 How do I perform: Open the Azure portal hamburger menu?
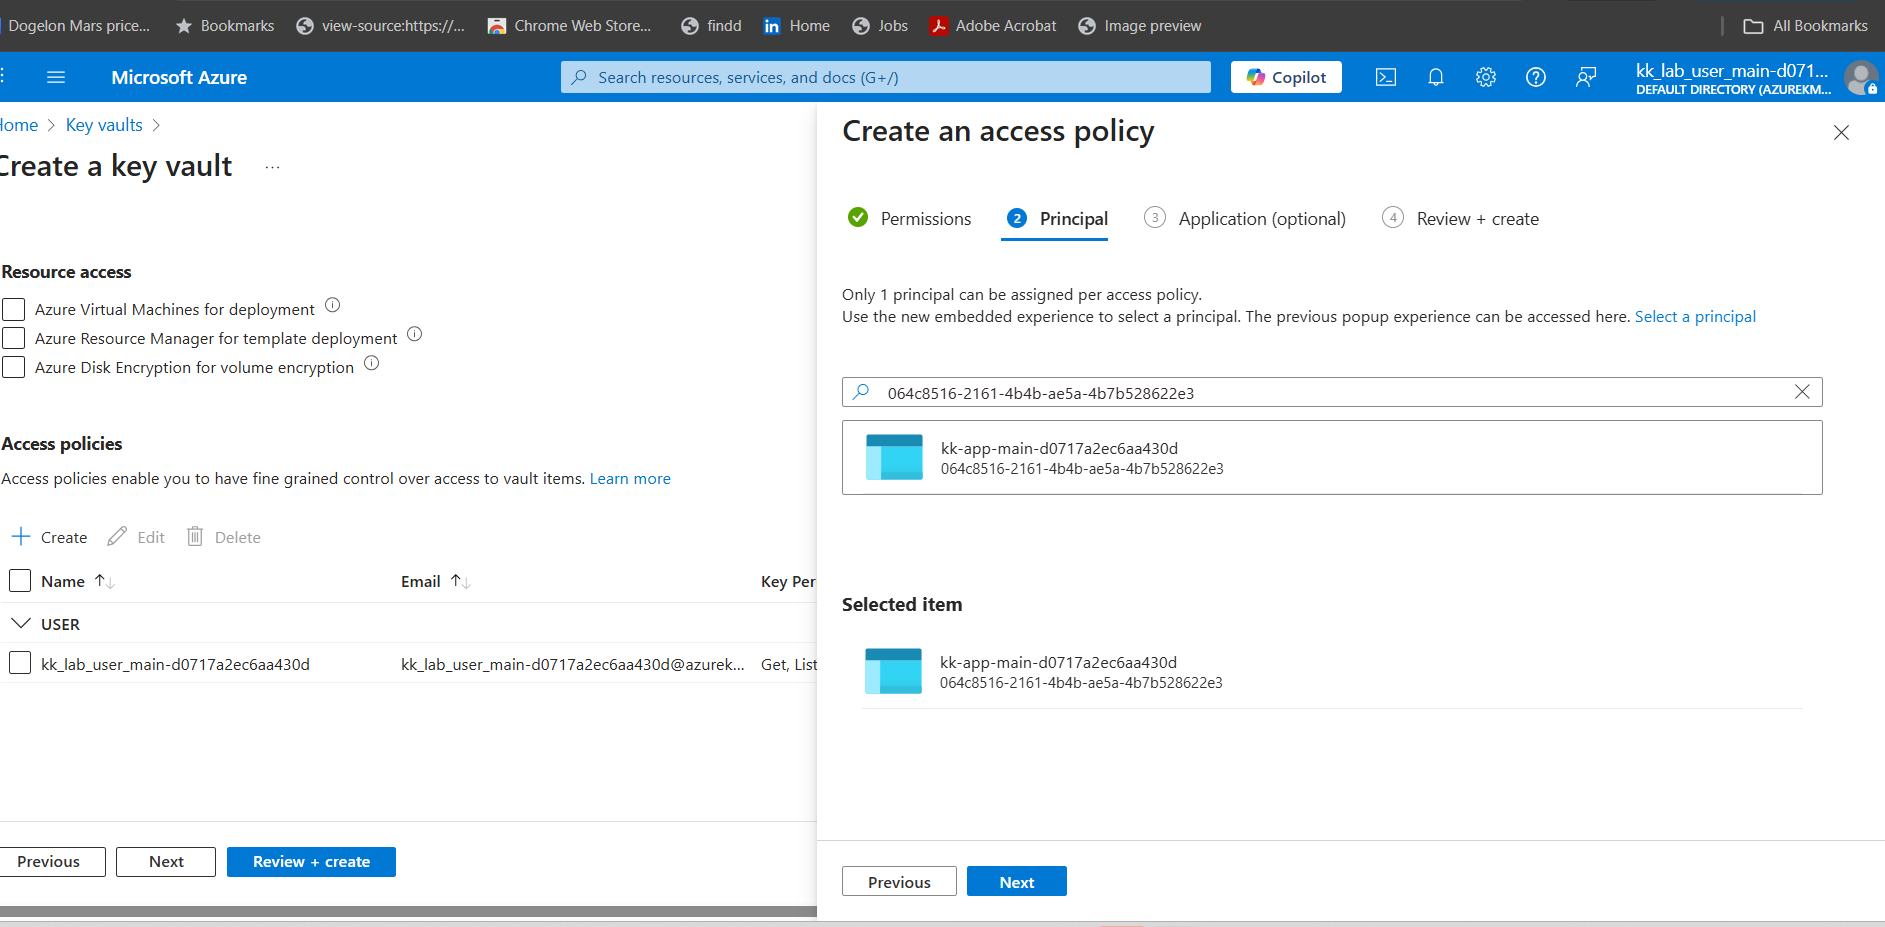56,77
